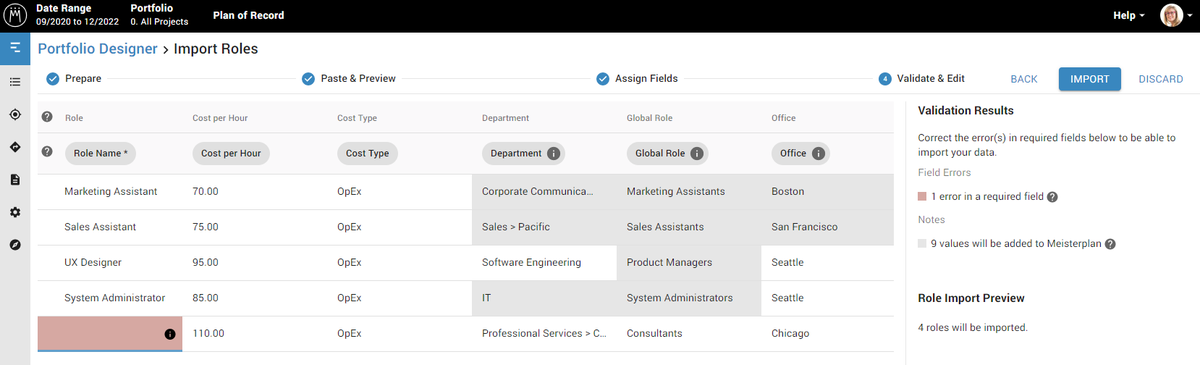Select the Cost Type field chip
The image size is (1200, 365).
click(368, 154)
